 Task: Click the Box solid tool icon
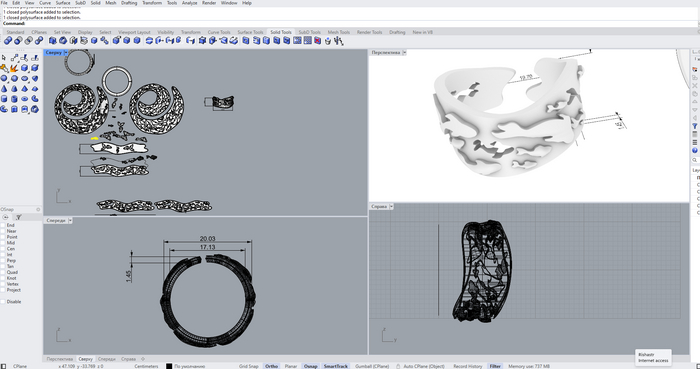click(25, 68)
